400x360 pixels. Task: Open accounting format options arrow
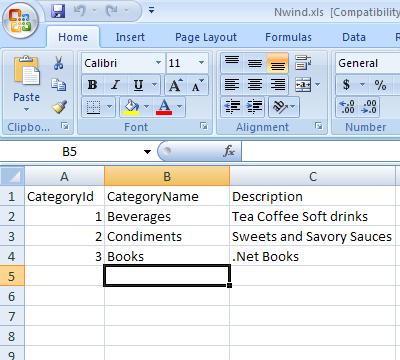[x=362, y=85]
